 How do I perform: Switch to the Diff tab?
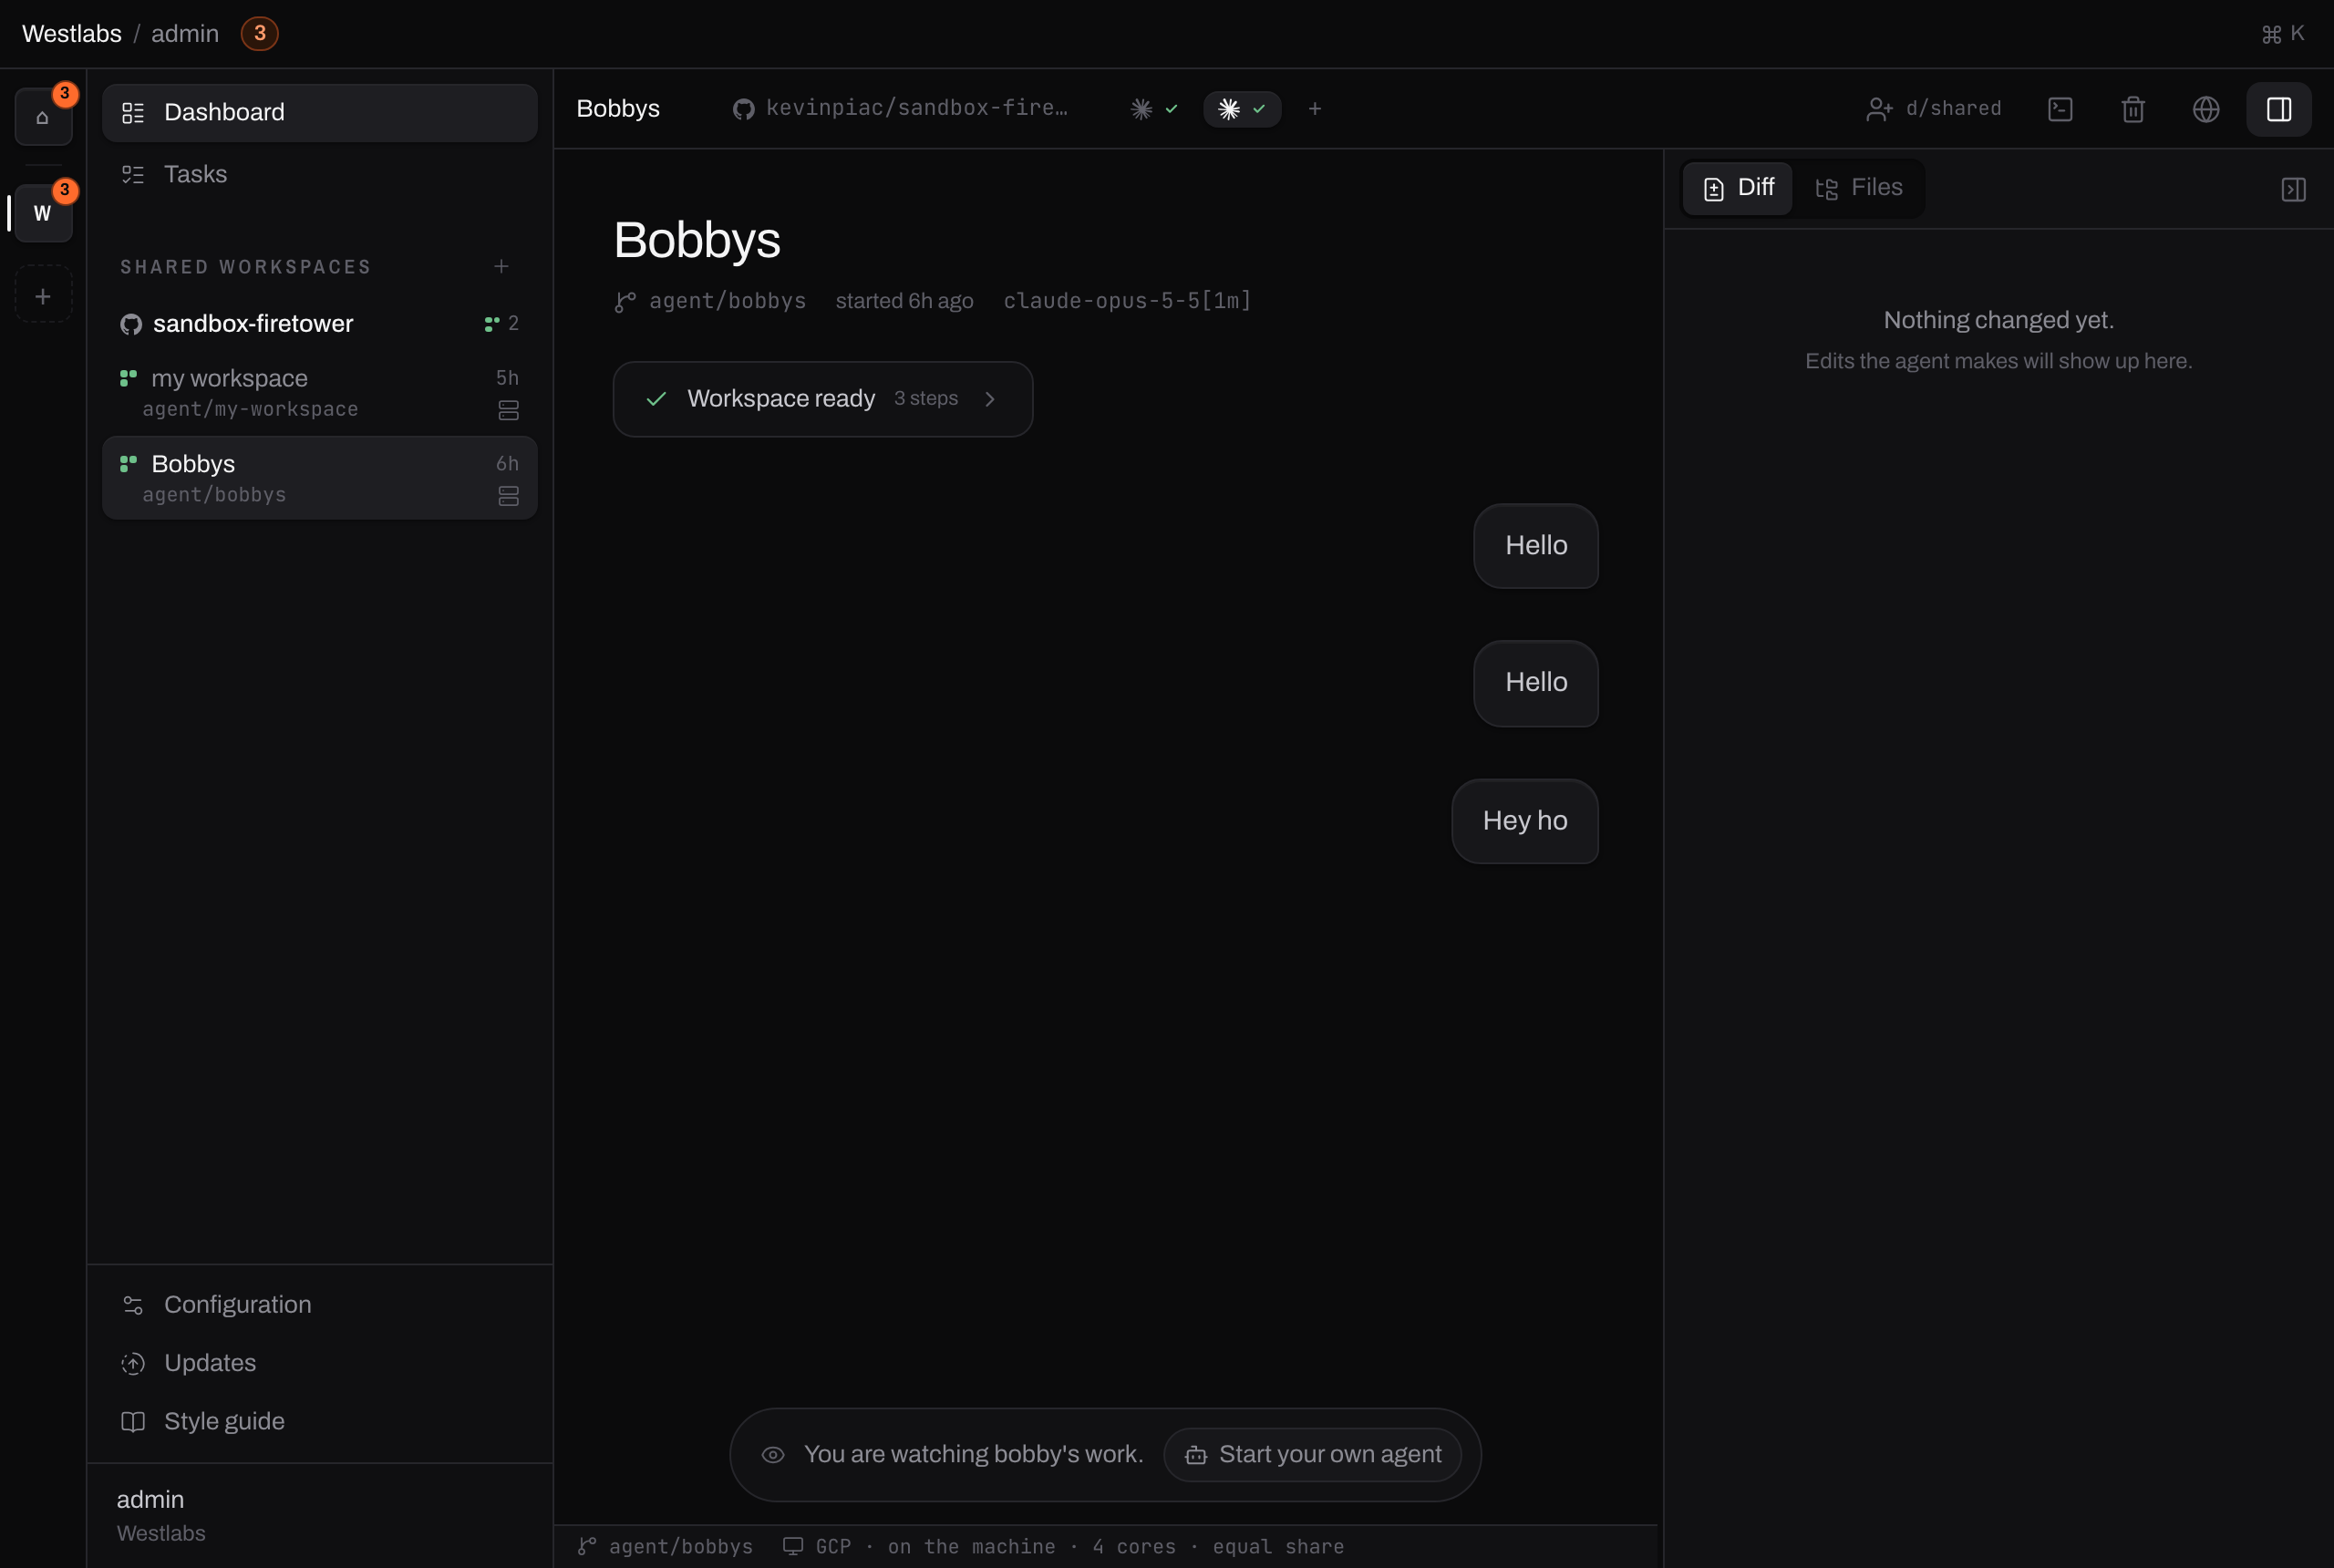pyautogui.click(x=1738, y=188)
